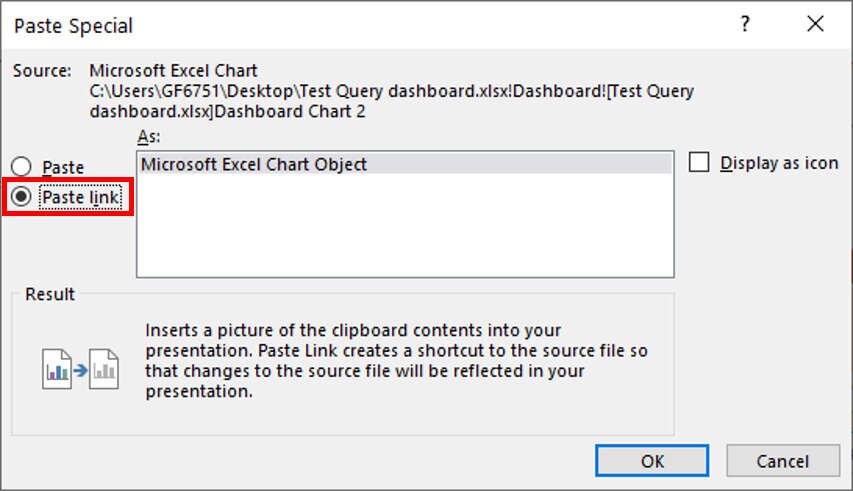
Task: Click the paste link result preview icon
Action: [x=80, y=369]
